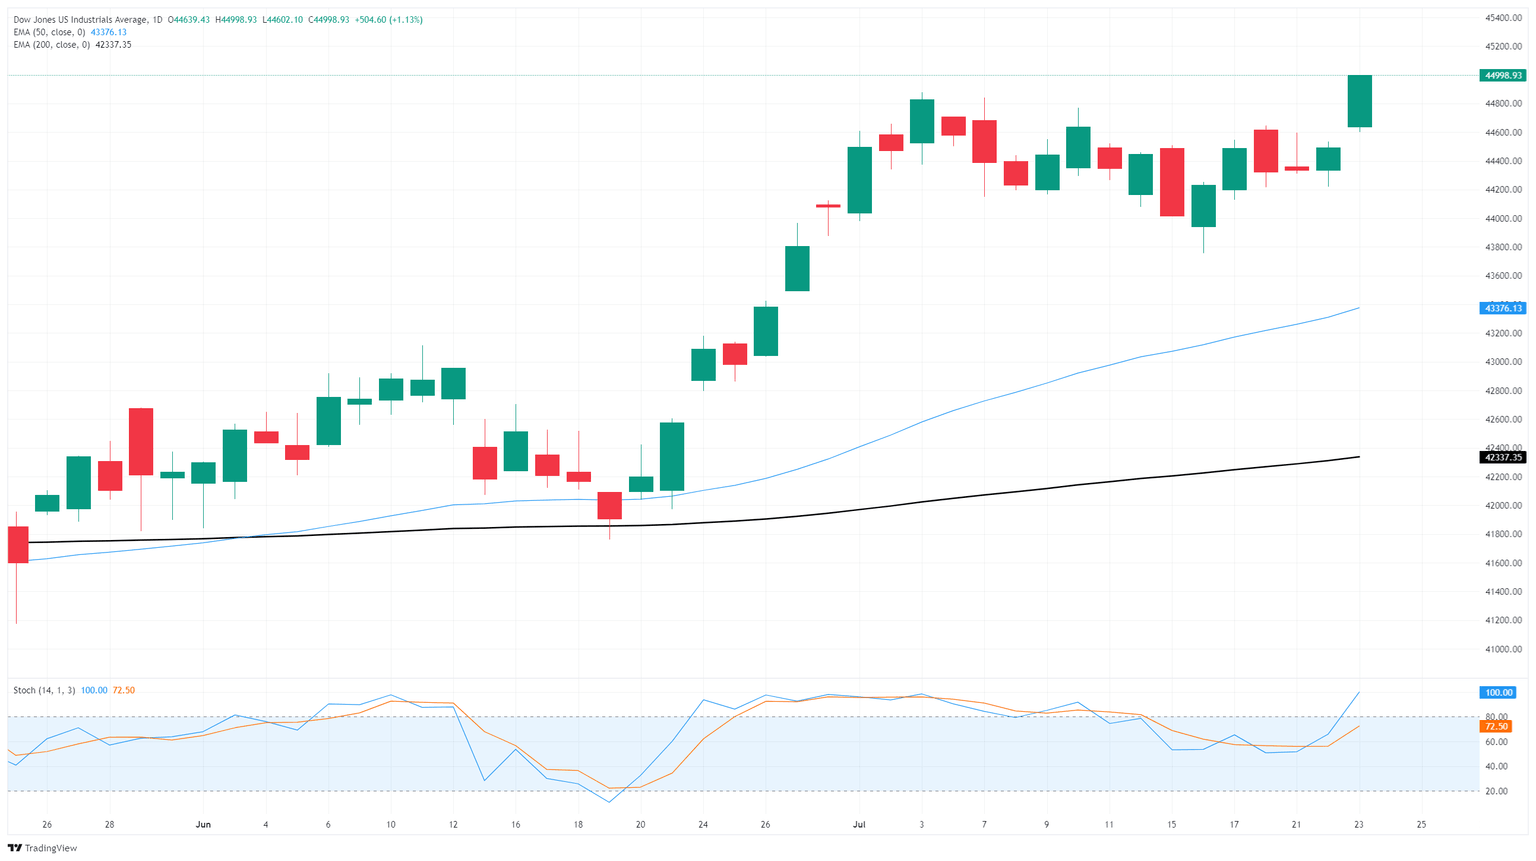Select the black 42337.35 EMA price tag
This screenshot has width=1536, height=861.
coord(1503,457)
